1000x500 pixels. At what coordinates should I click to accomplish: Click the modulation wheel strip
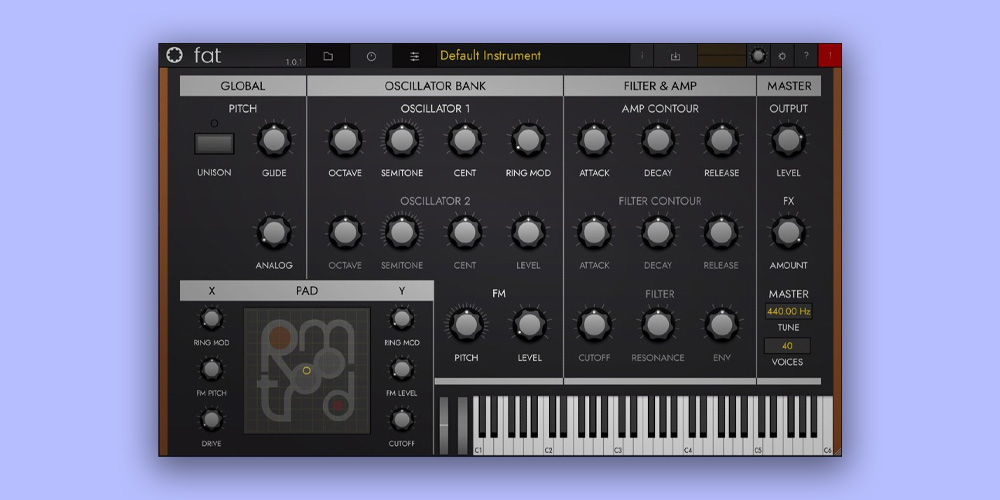point(462,425)
